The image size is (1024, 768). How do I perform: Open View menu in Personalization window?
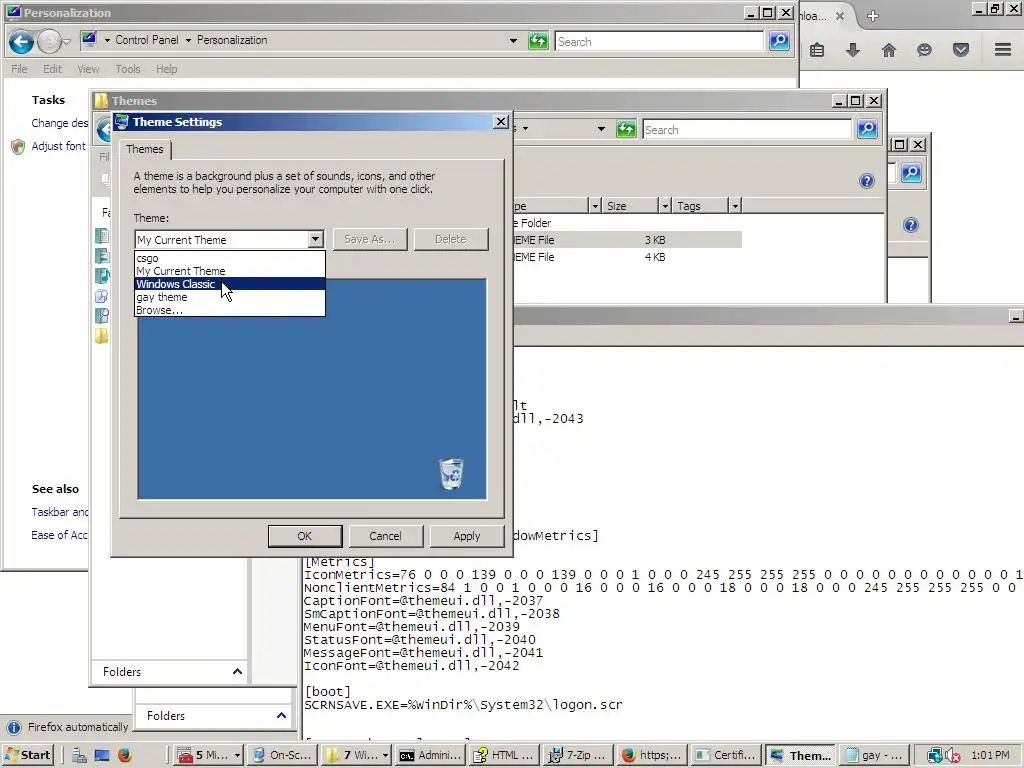click(x=88, y=69)
